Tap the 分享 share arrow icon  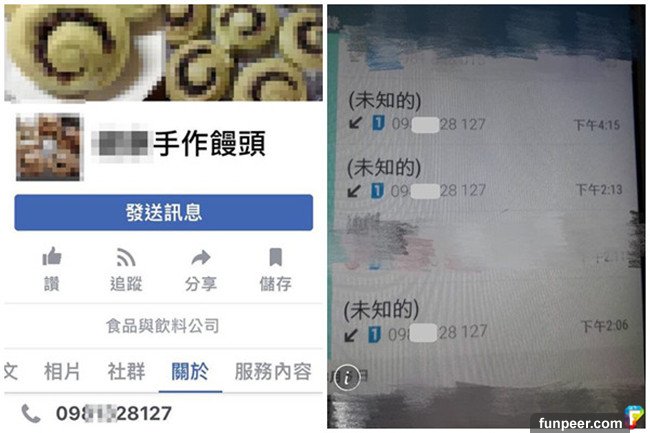click(x=201, y=257)
